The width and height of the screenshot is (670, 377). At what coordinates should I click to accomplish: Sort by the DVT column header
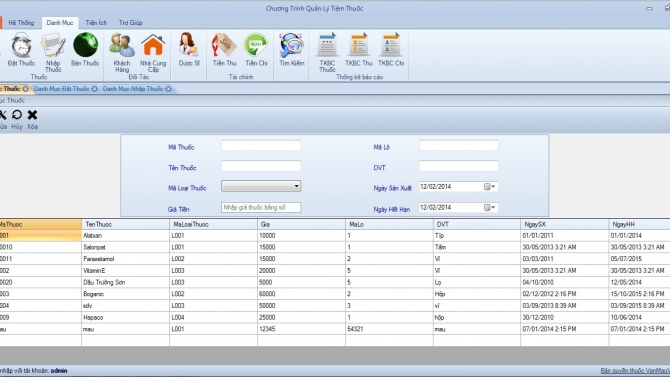(477, 224)
